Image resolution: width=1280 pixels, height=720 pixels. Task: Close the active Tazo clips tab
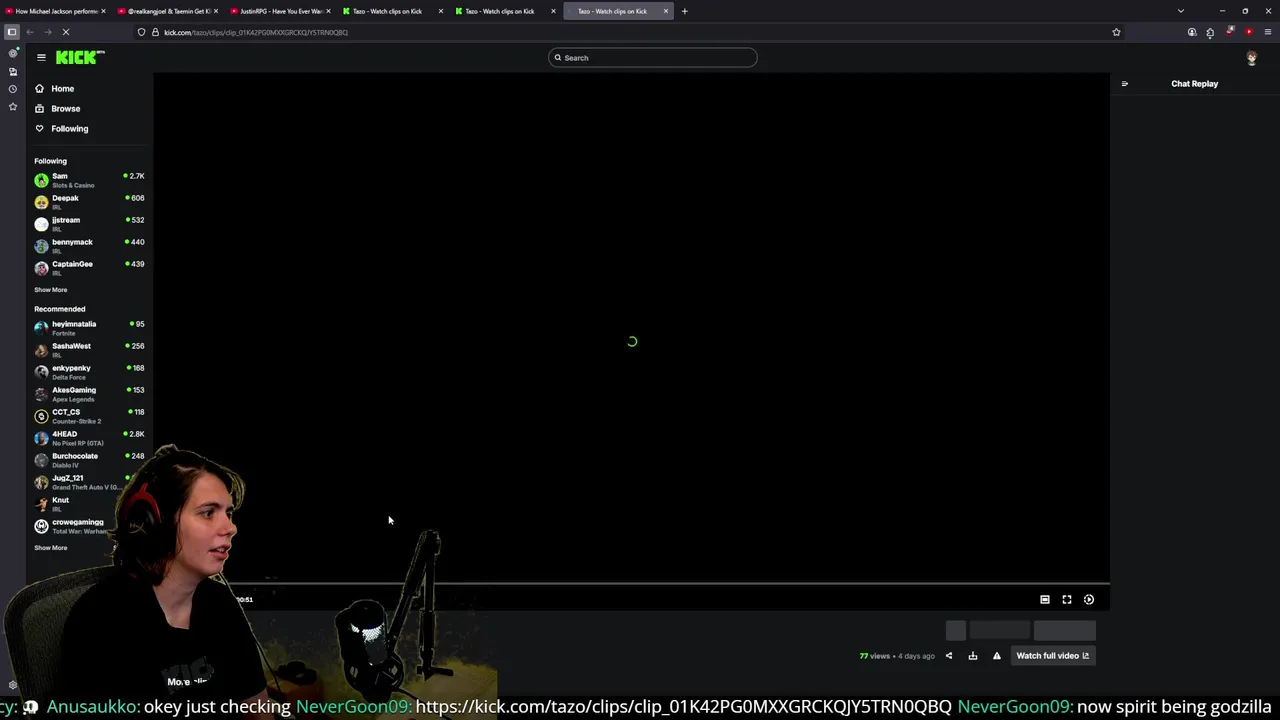[666, 11]
